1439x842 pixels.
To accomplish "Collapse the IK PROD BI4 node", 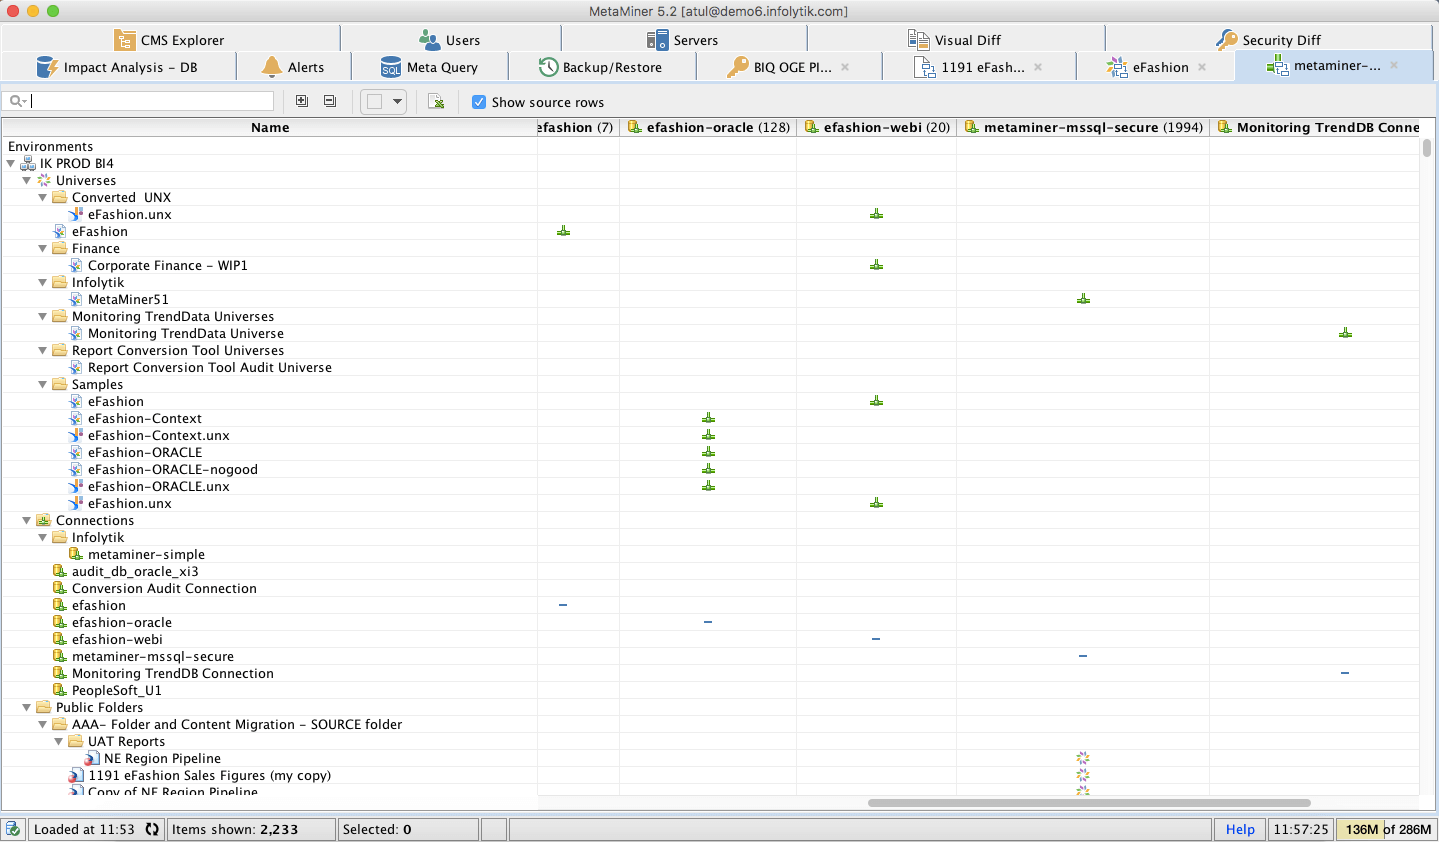I will tap(11, 163).
